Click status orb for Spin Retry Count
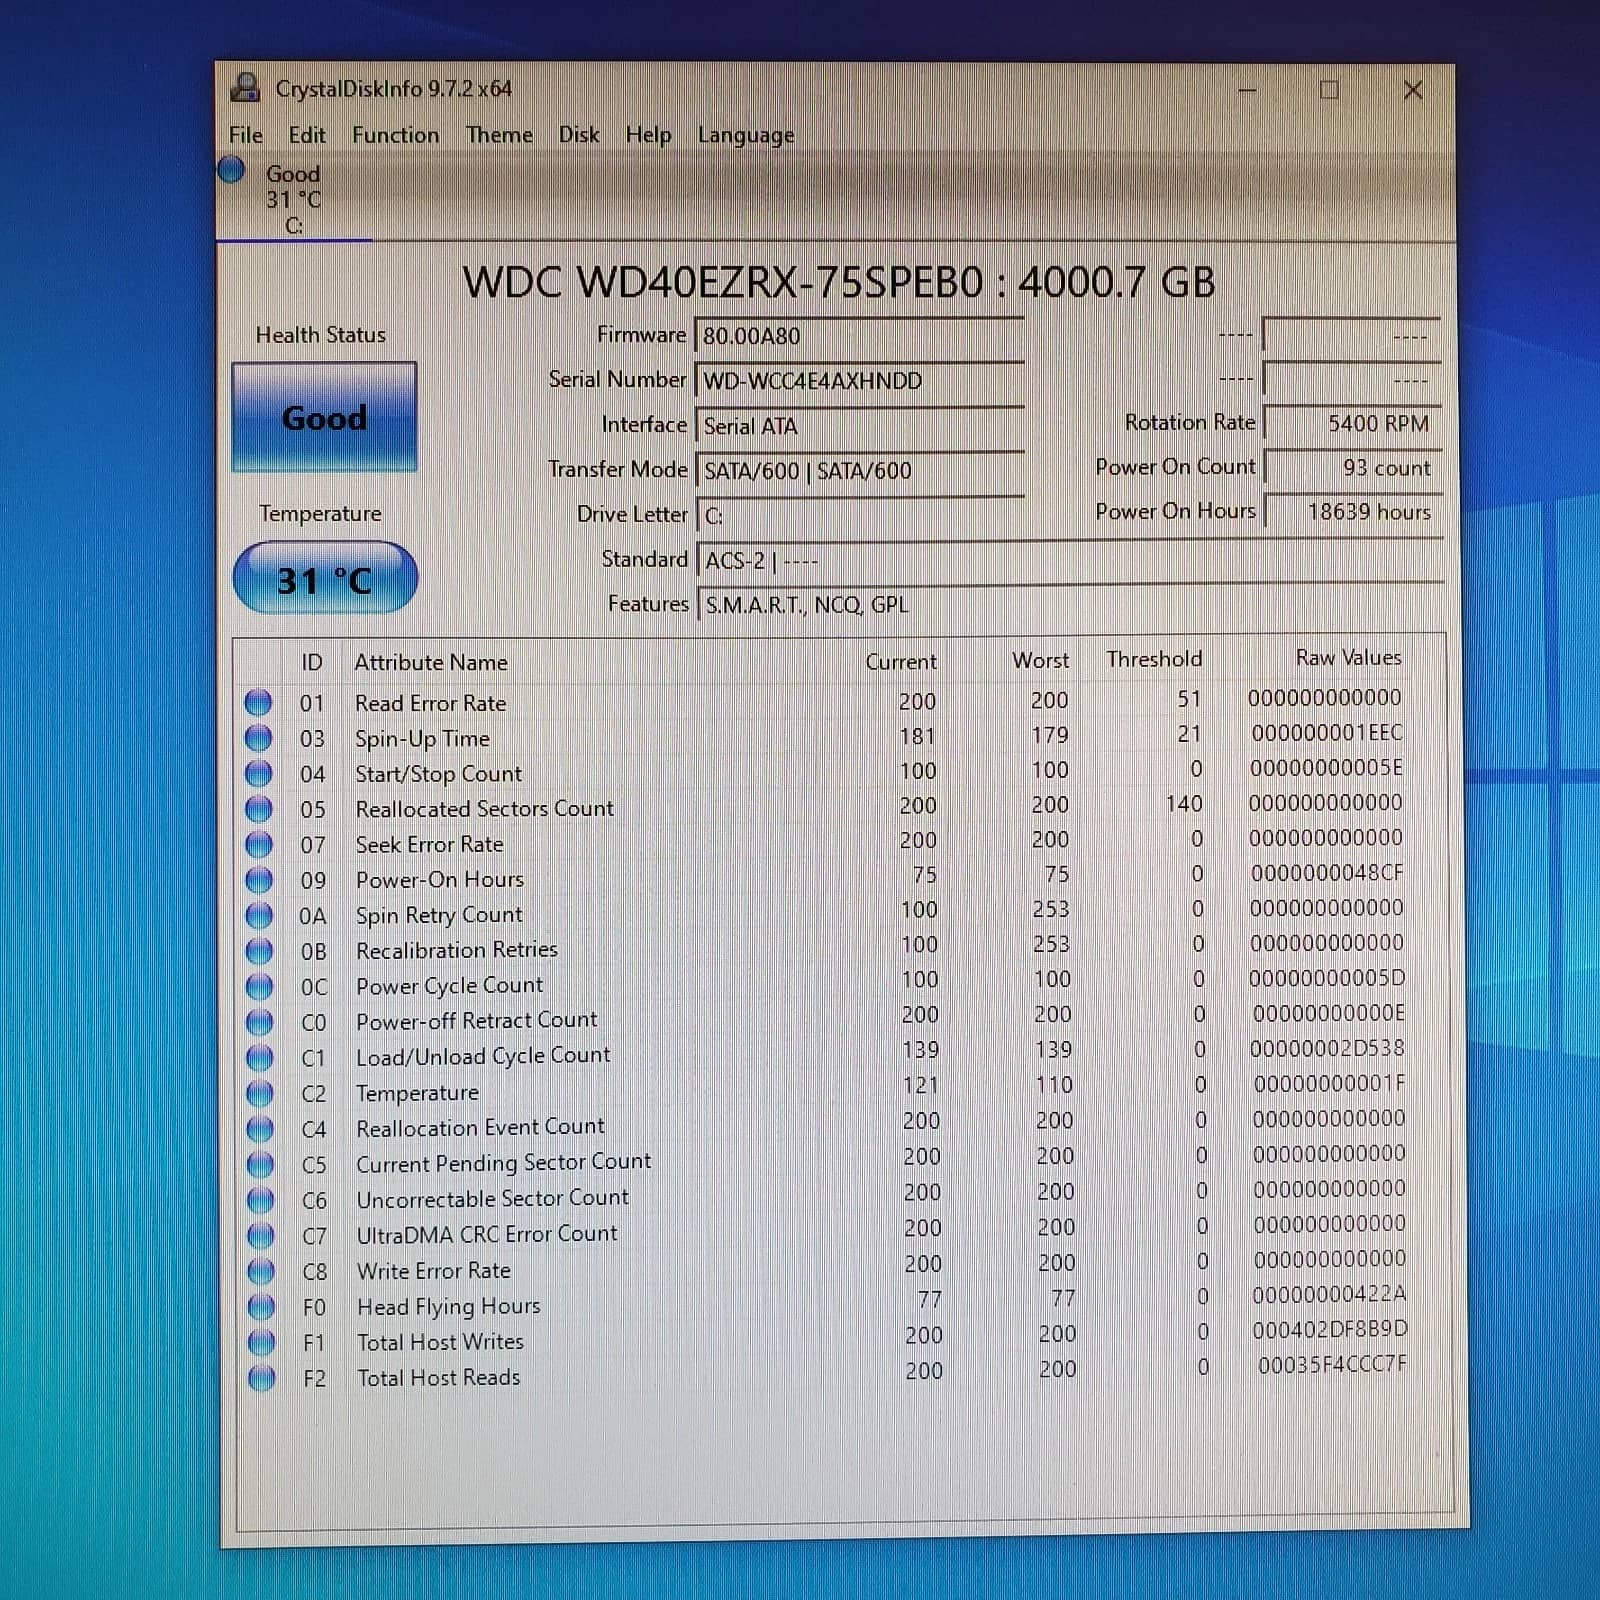 point(259,915)
